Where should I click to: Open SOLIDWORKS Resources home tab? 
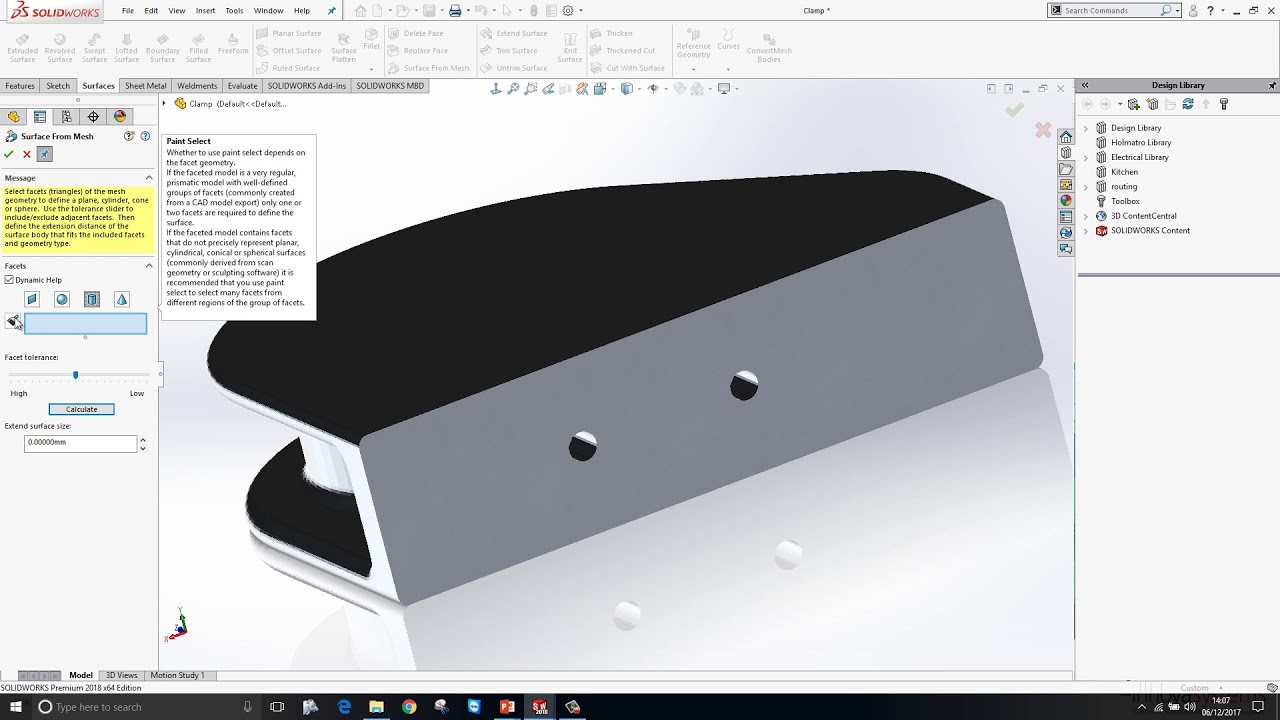1066,137
